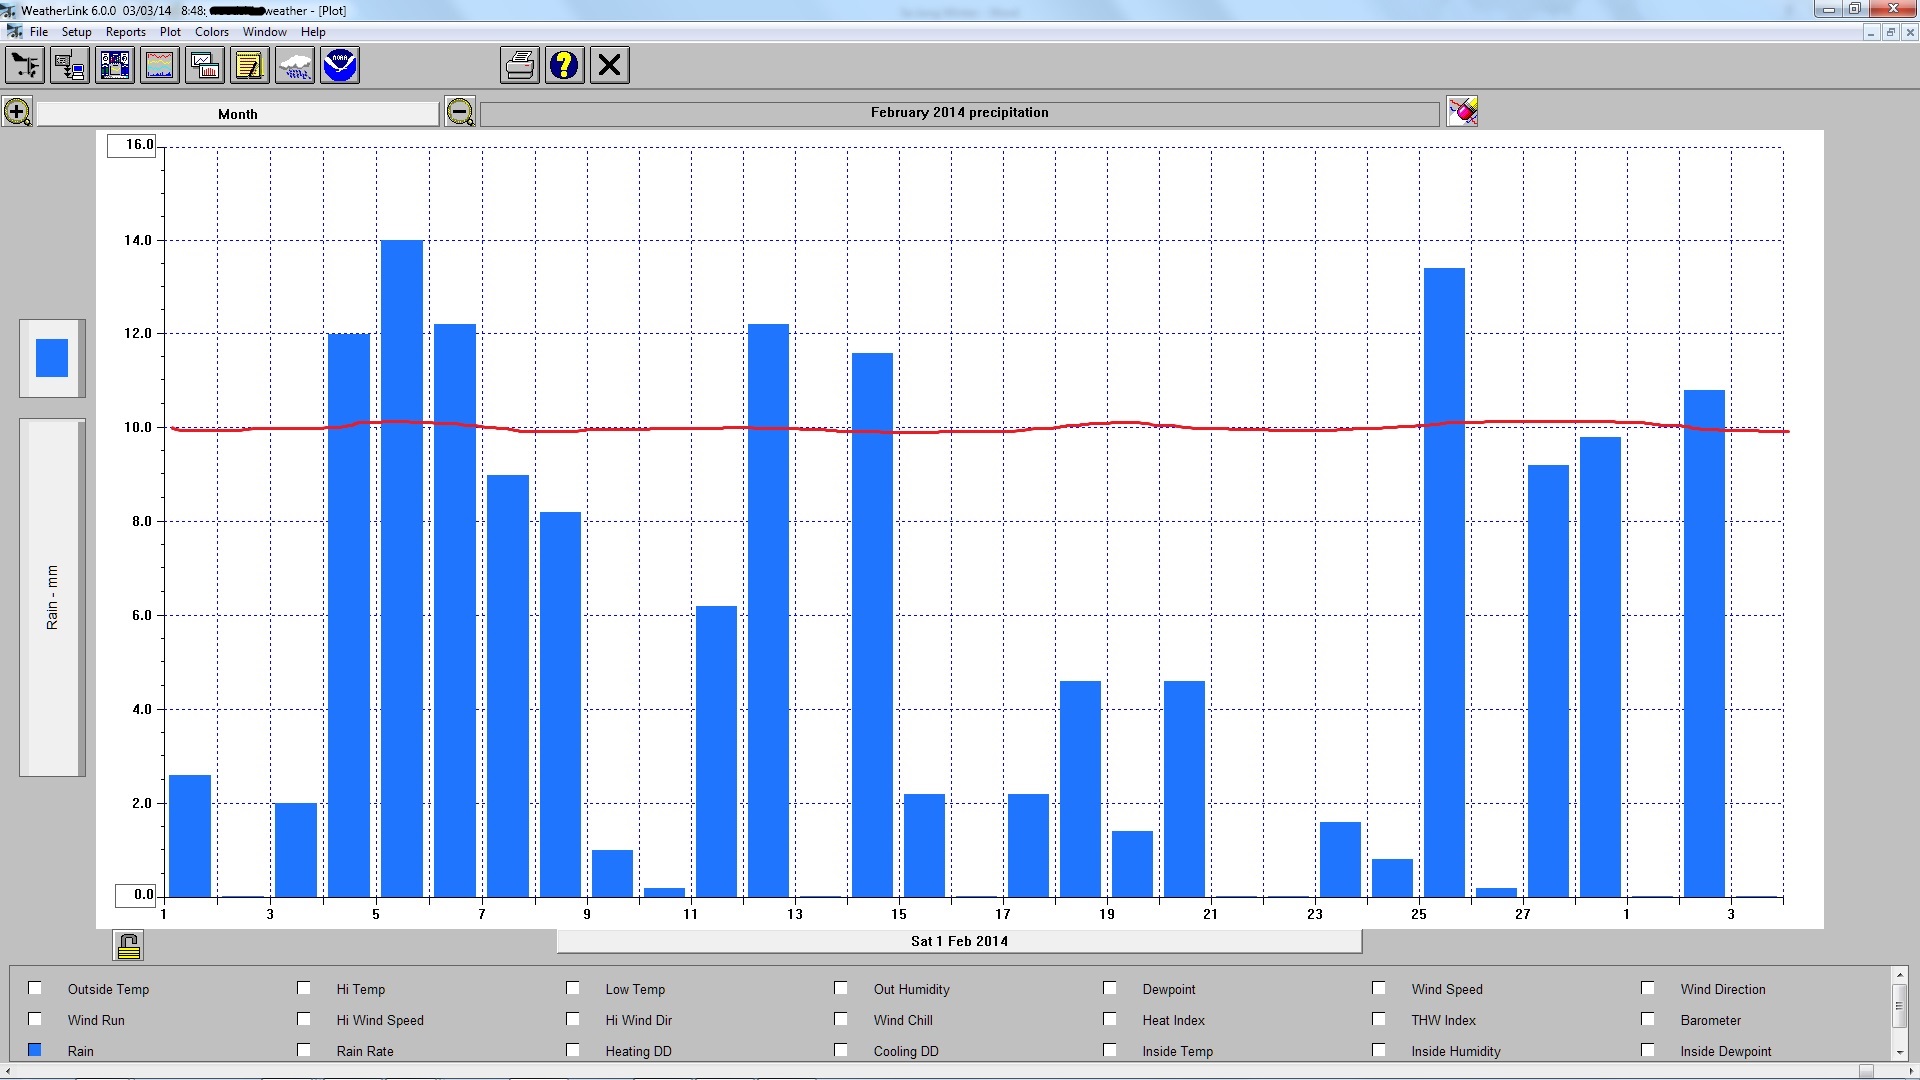
Task: Uncheck the Rain checkbox
Action: click(35, 1050)
